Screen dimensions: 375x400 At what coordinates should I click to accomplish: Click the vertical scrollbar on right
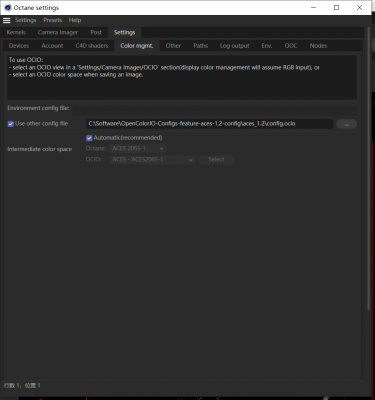[368, 168]
